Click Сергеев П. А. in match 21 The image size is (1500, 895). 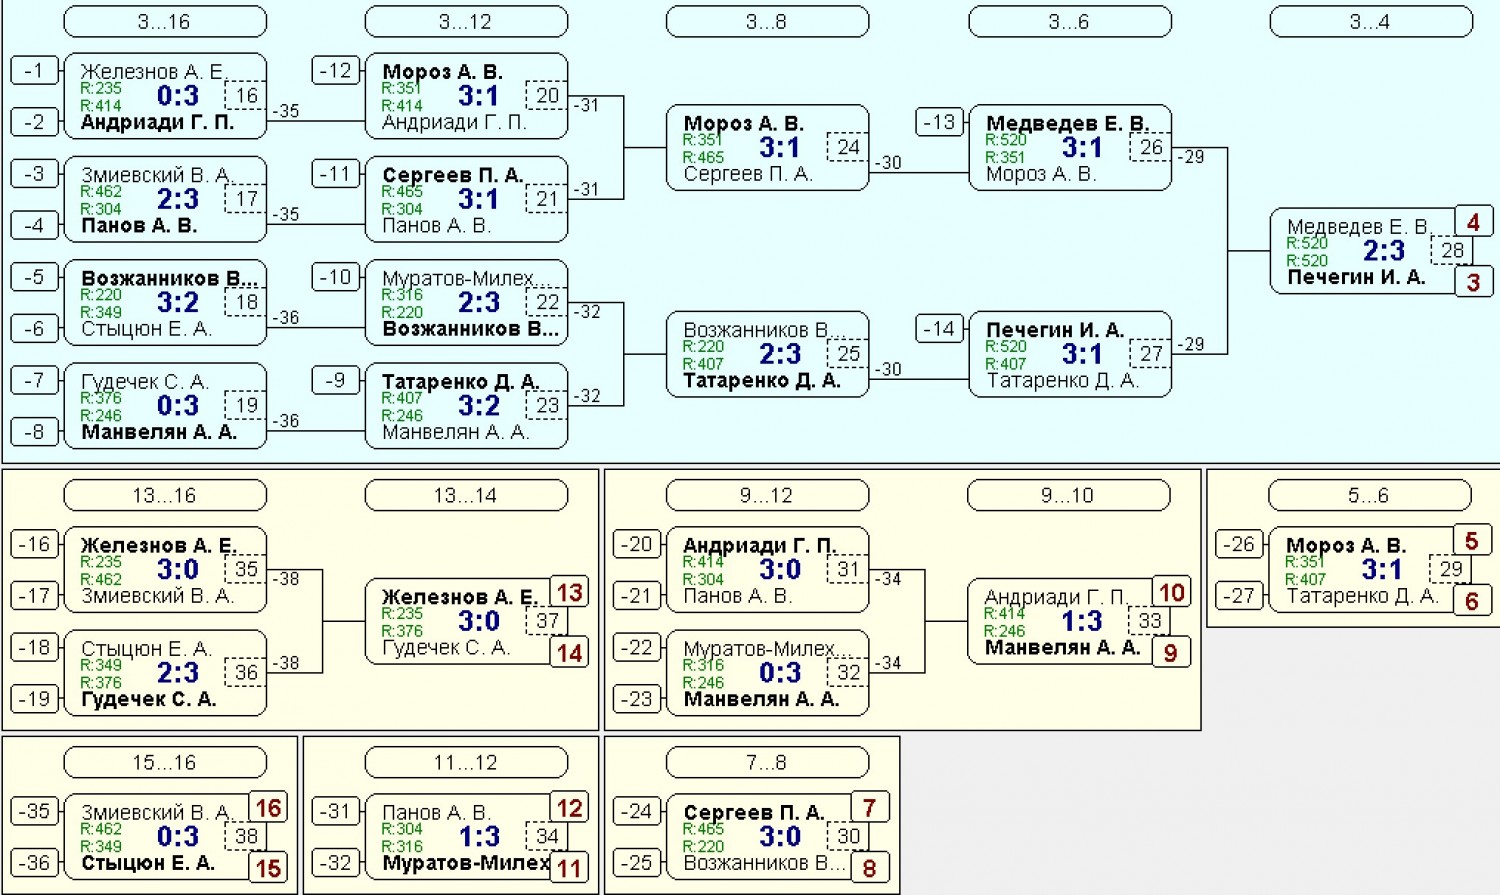(453, 175)
